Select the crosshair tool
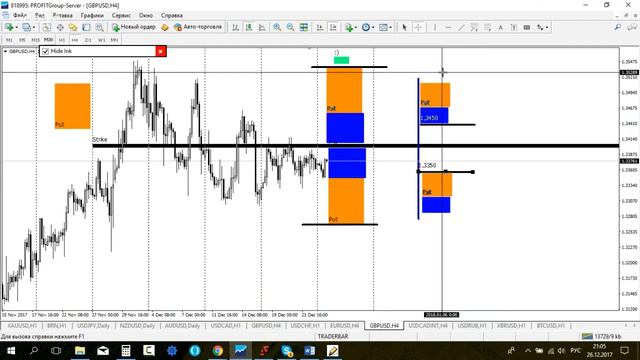The image size is (640, 360). point(418,27)
